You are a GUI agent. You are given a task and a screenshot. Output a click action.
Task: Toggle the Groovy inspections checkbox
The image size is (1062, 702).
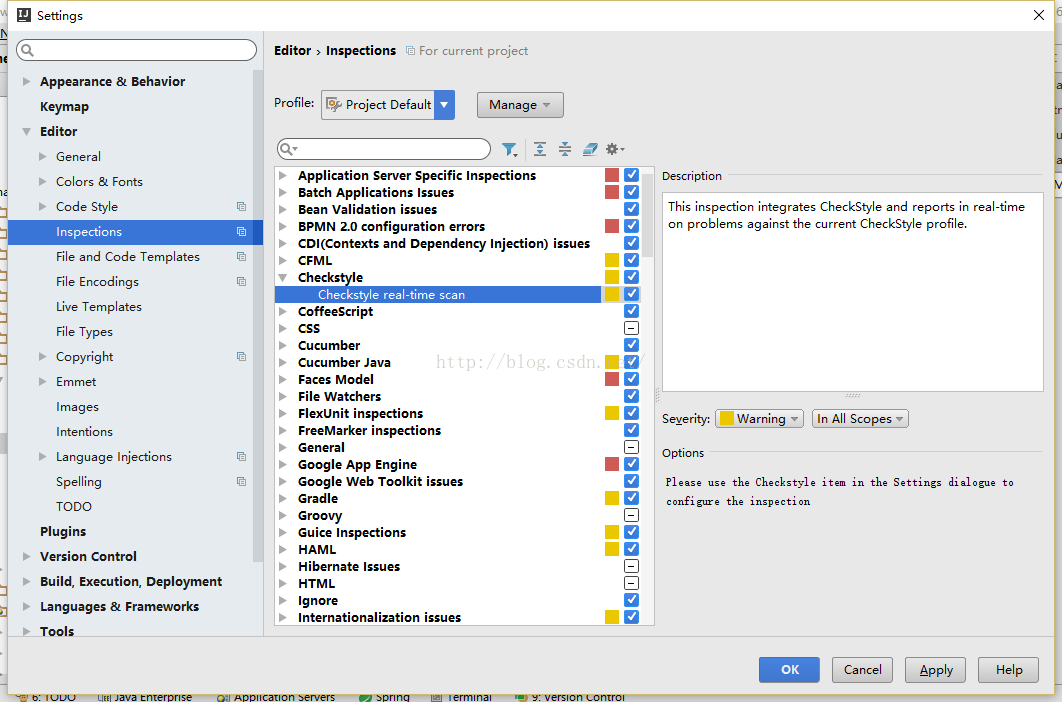[x=631, y=515]
